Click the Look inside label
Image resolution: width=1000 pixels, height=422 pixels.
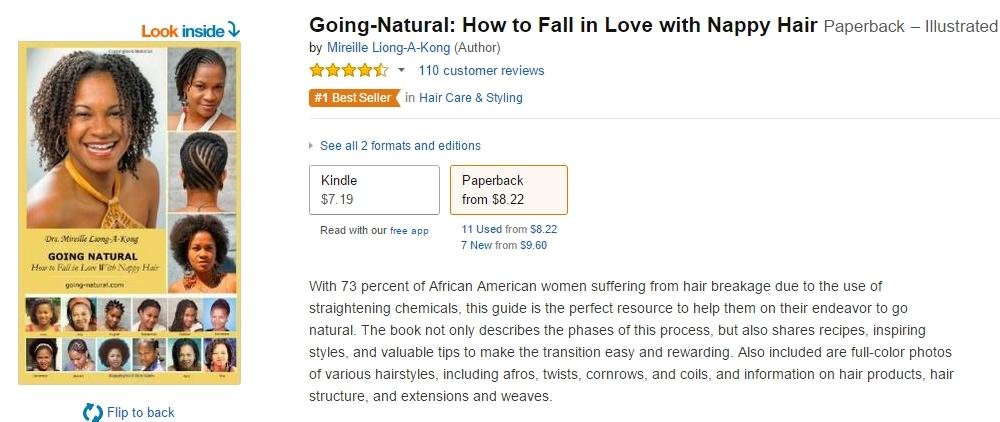183,31
